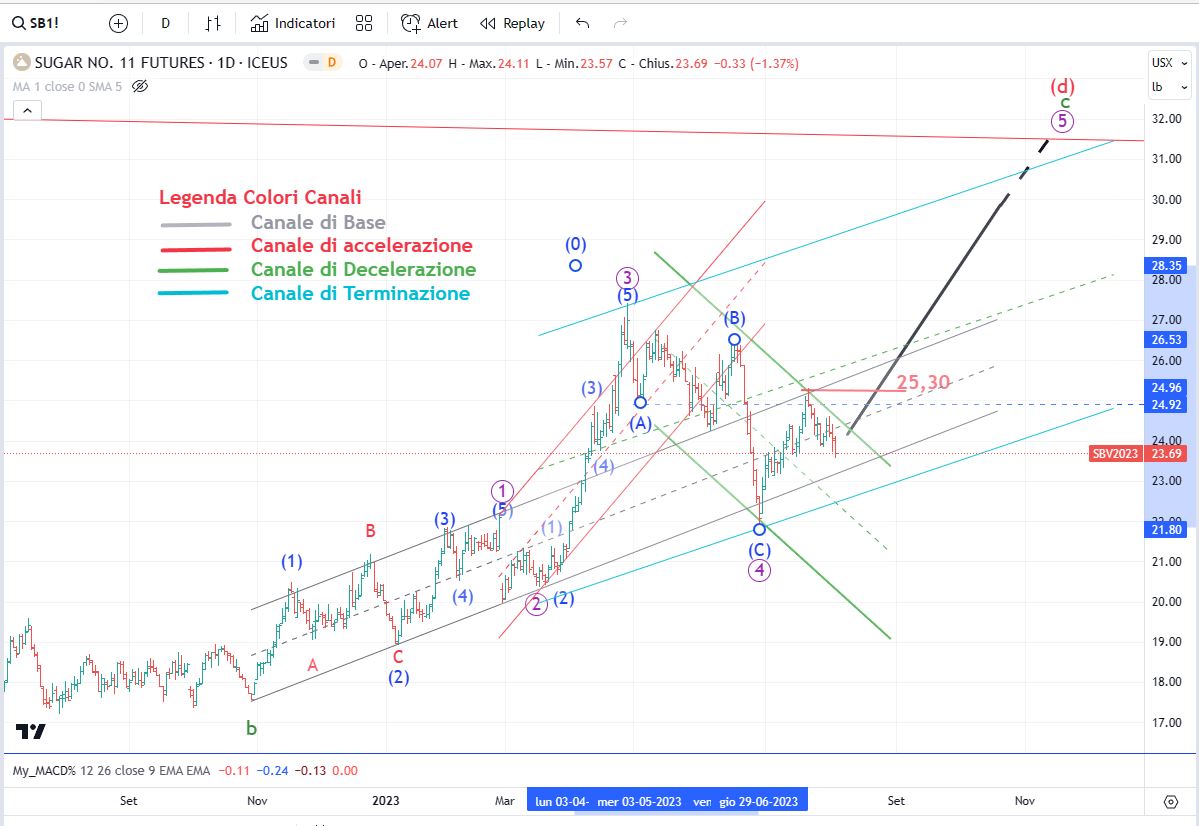Select Canale di accelerazione legend text

pyautogui.click(x=362, y=246)
